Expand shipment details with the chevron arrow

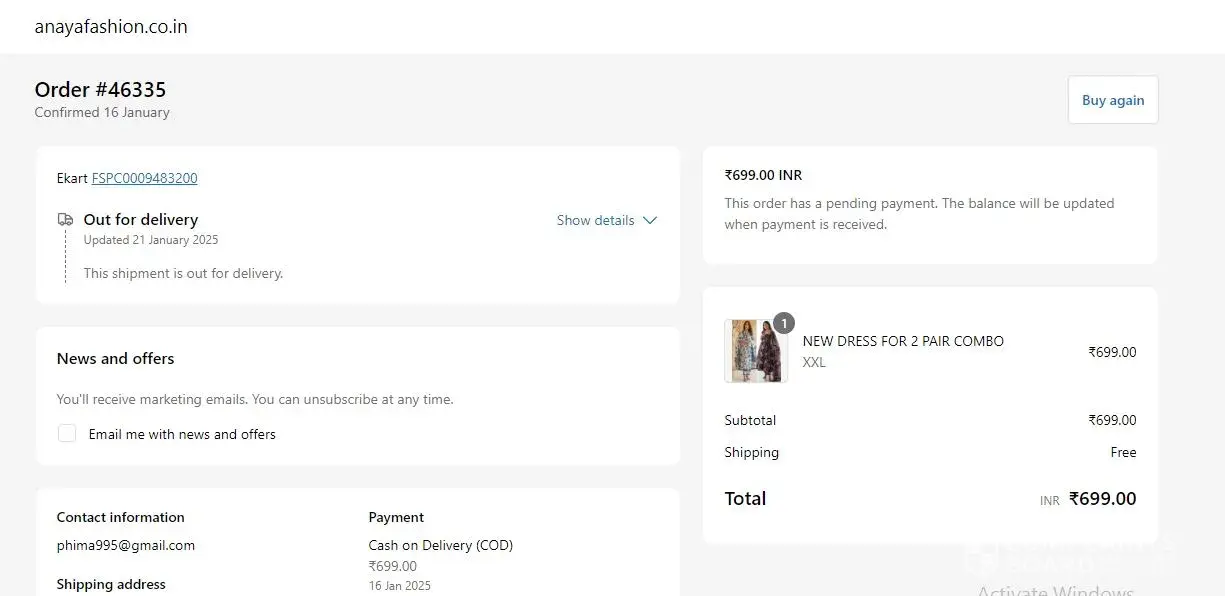(x=650, y=220)
